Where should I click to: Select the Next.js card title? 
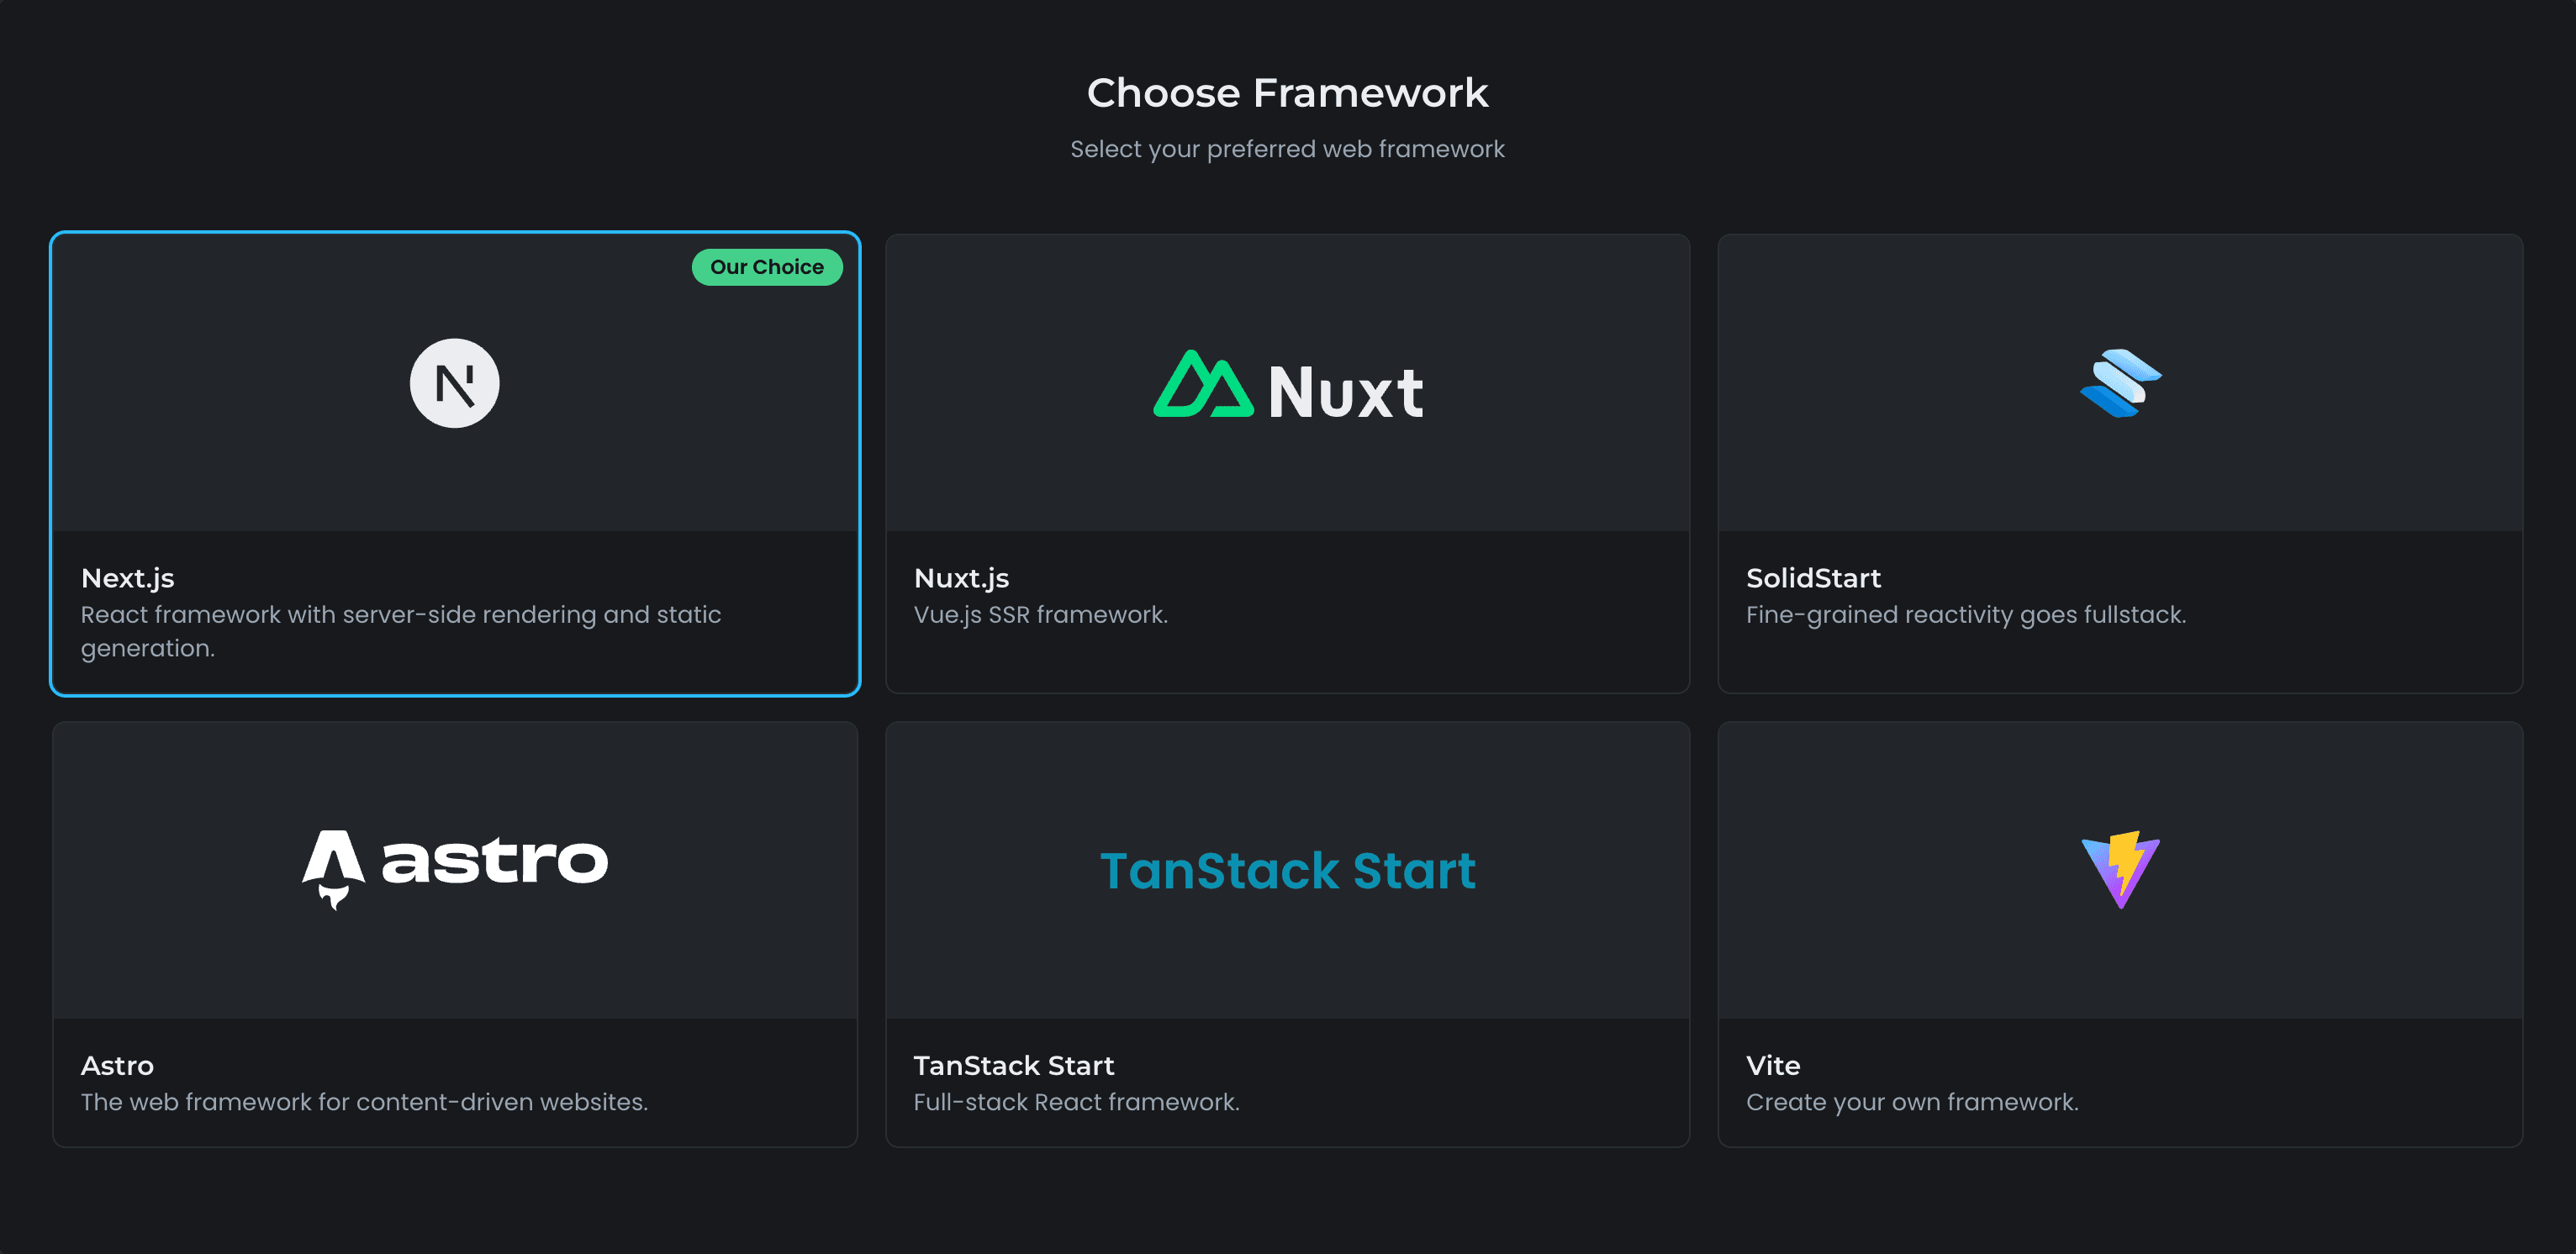[128, 578]
